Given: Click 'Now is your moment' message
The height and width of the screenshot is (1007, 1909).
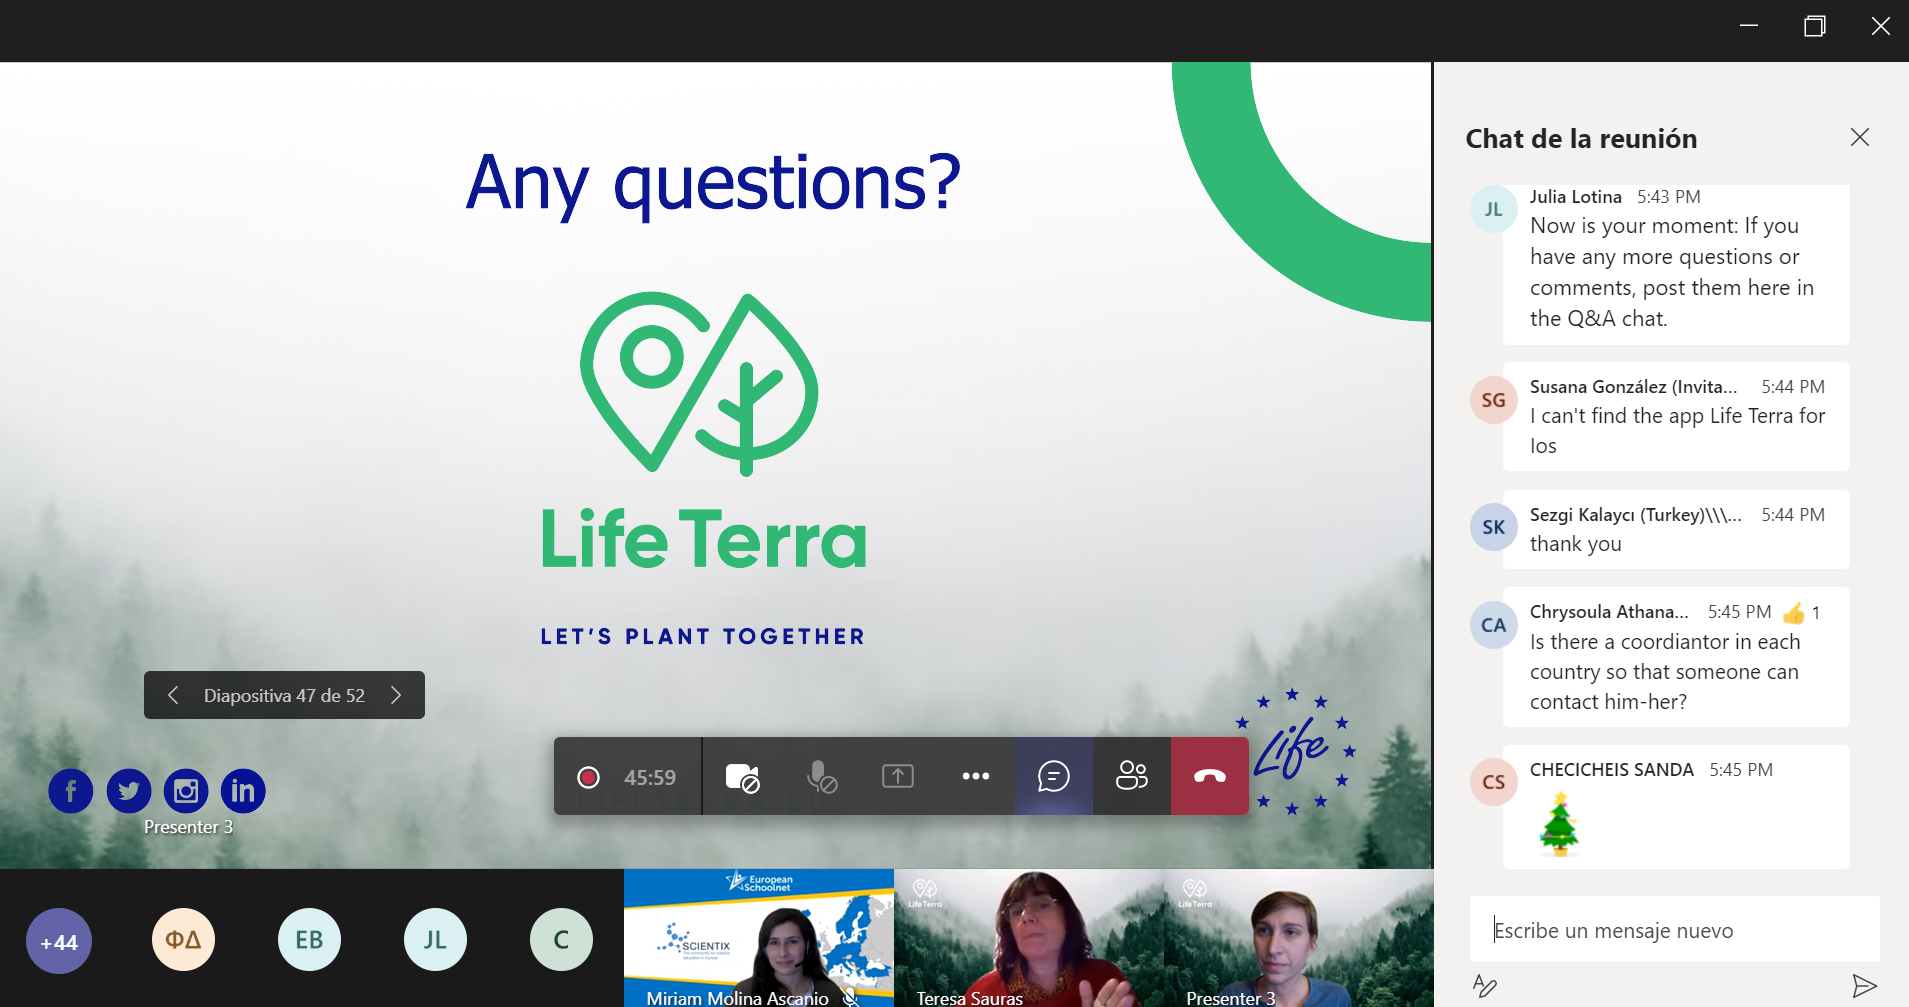Looking at the screenshot, I should tap(1671, 272).
